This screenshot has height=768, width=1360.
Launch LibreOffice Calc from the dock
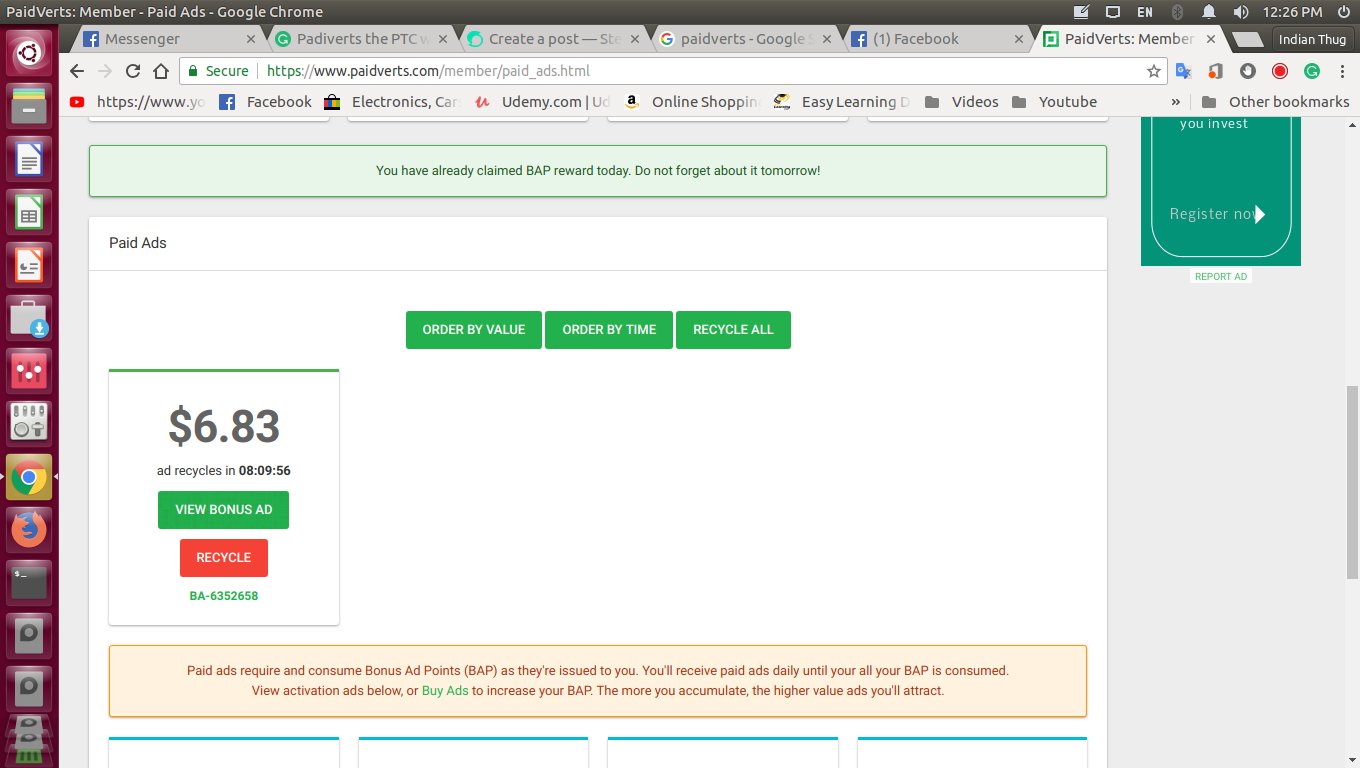29,212
